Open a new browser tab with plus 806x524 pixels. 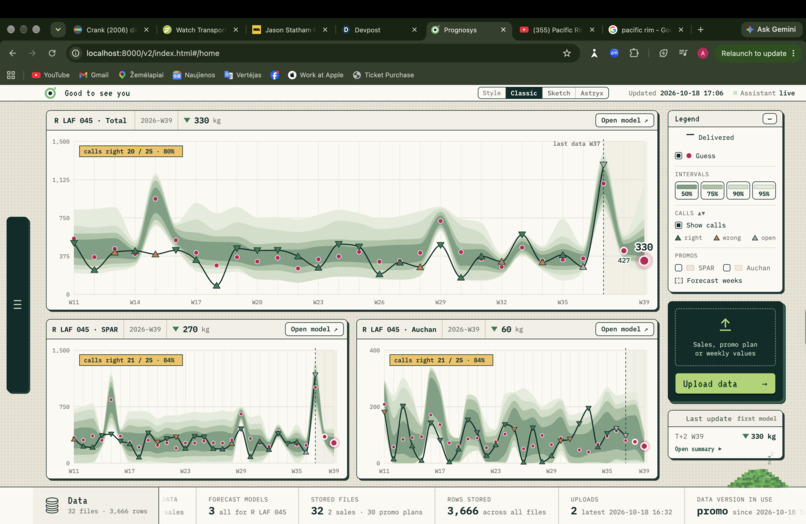700,30
